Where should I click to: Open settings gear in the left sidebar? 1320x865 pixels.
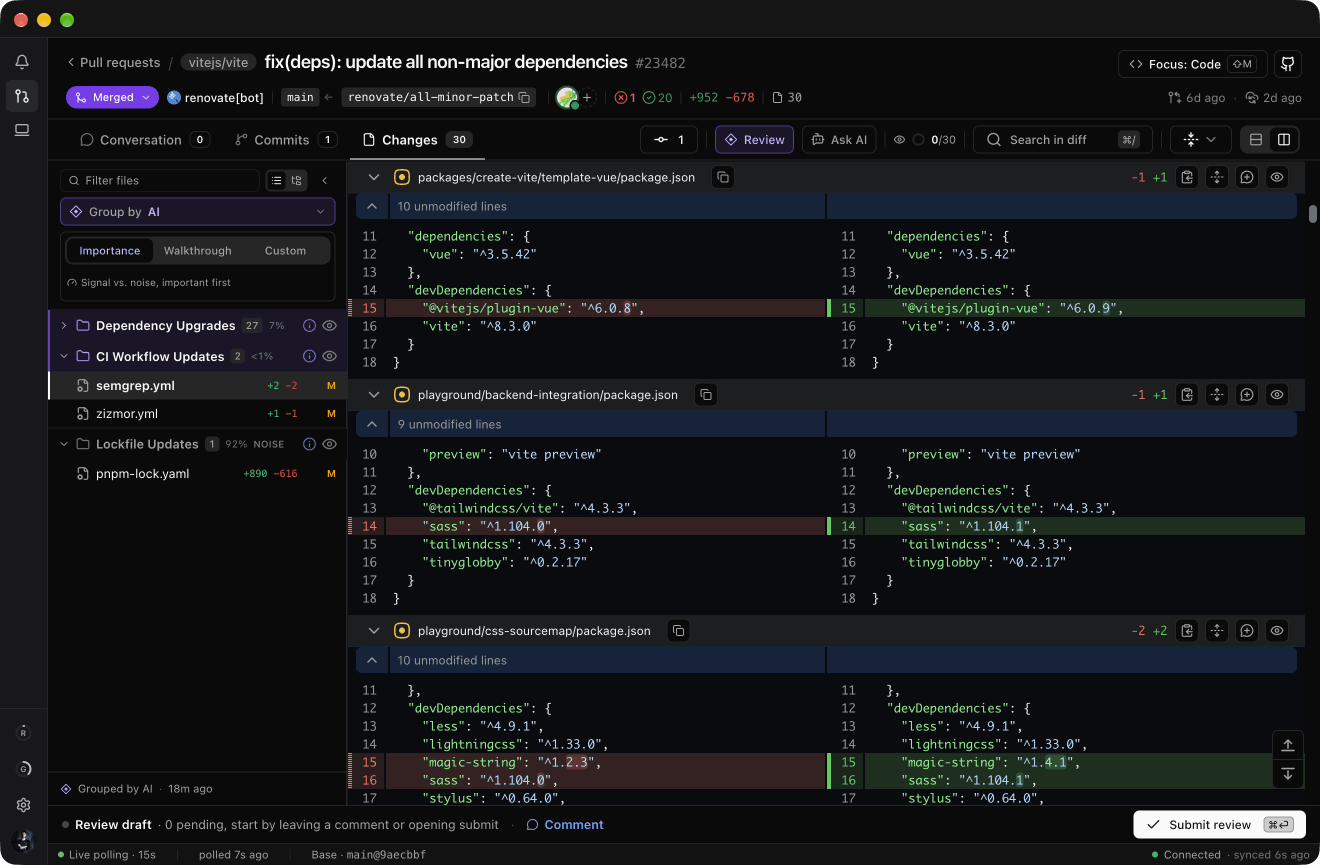click(x=23, y=805)
